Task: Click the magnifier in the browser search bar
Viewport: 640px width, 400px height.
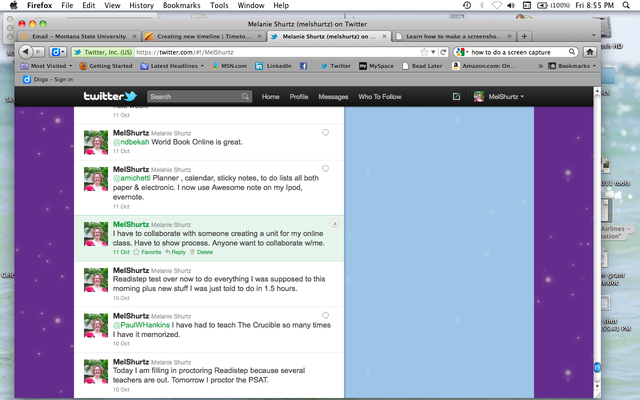Action: pos(572,52)
